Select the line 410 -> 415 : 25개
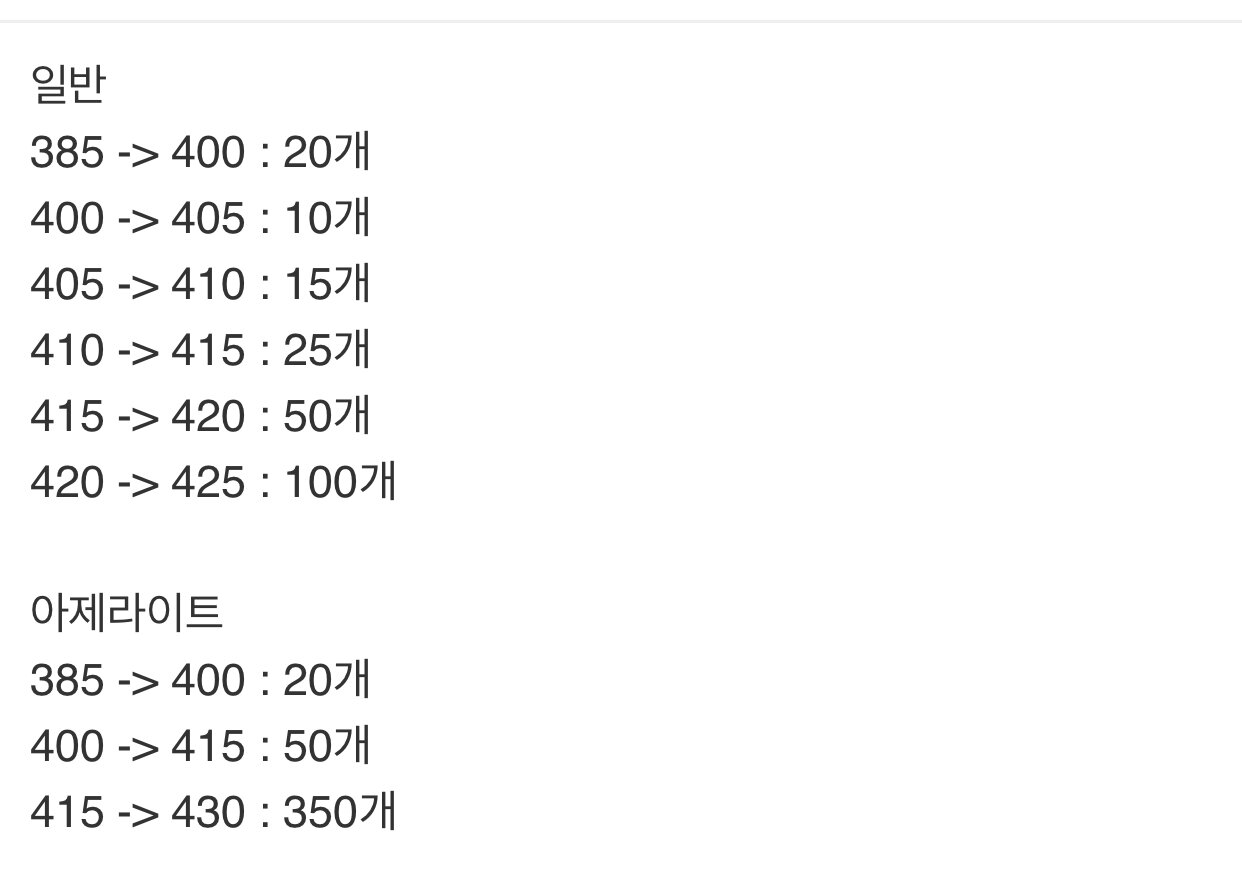Image resolution: width=1242 pixels, height=870 pixels. (x=201, y=350)
